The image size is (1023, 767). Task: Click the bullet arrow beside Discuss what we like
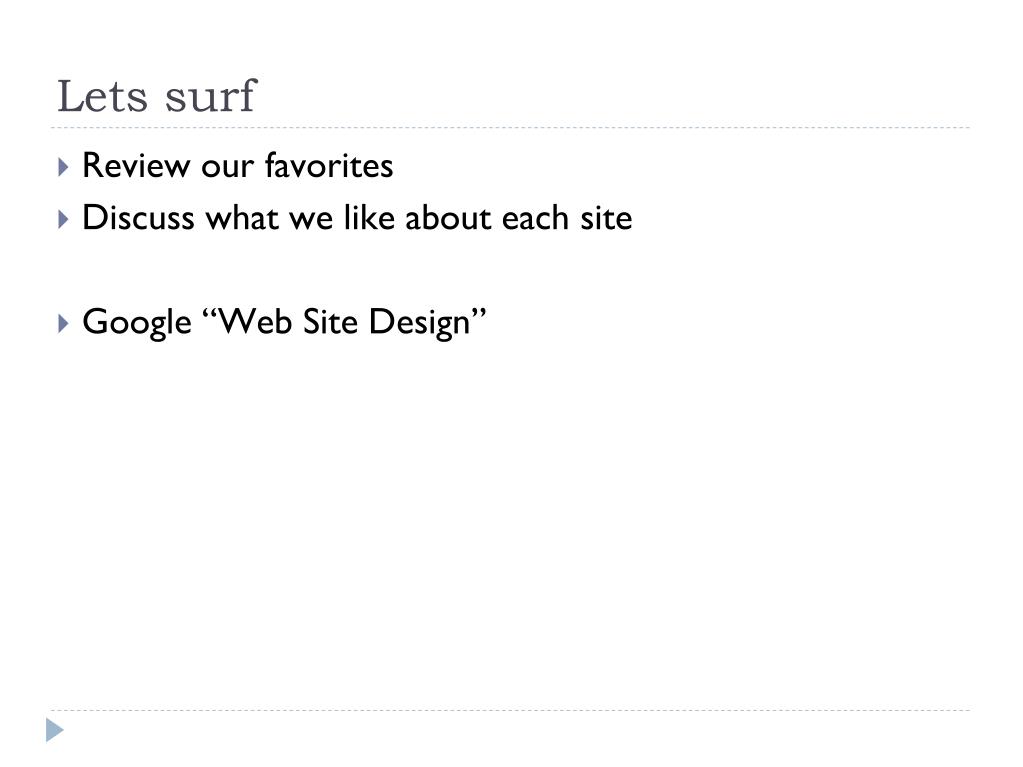pyautogui.click(x=63, y=219)
